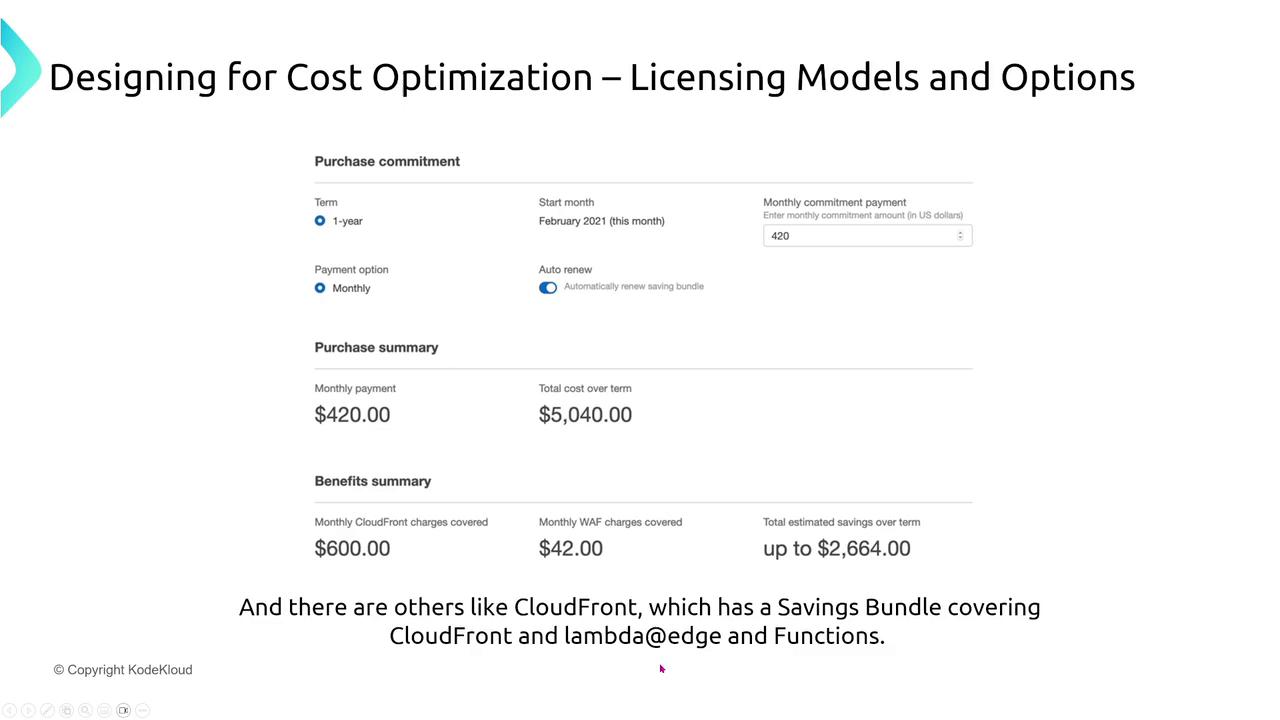The width and height of the screenshot is (1280, 720).
Task: Click the monthly commitment stepper arrows
Action: [x=960, y=236]
